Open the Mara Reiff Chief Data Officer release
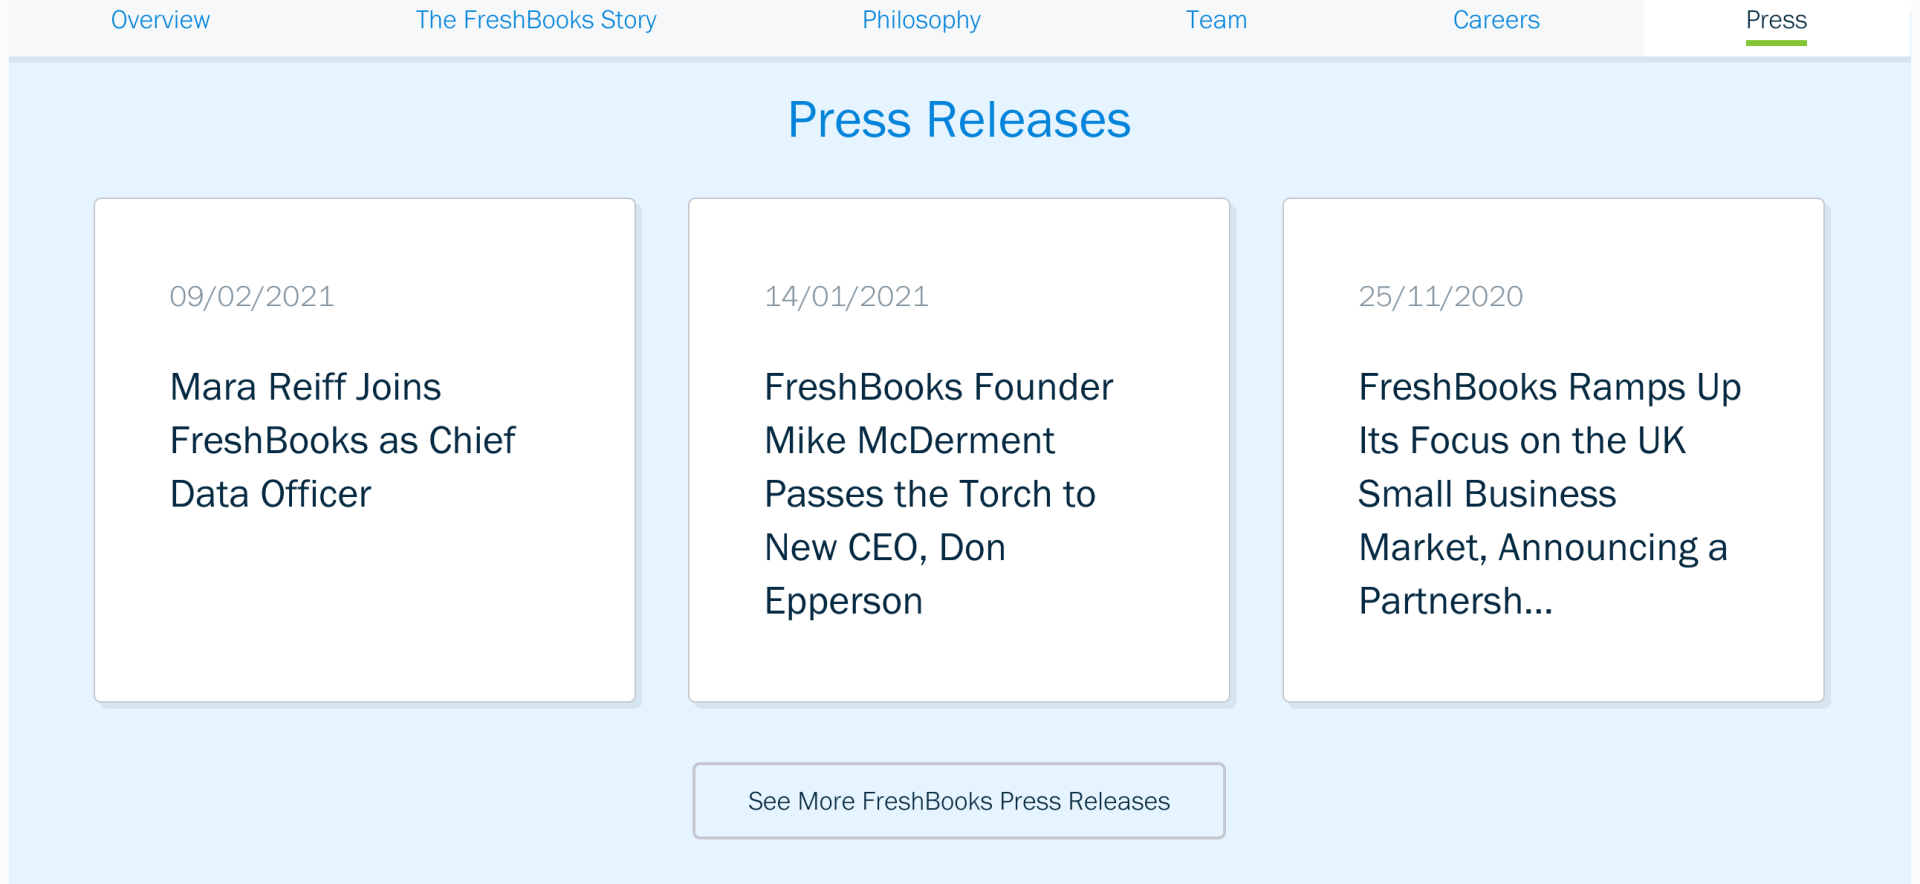This screenshot has width=1920, height=884. (342, 440)
